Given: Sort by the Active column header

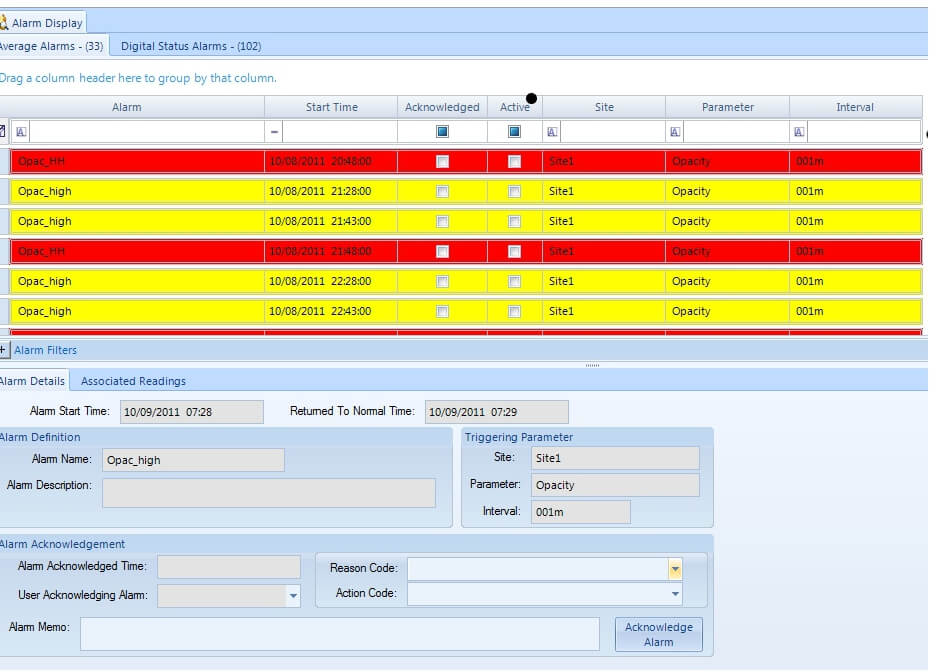Looking at the screenshot, I should pos(515,107).
